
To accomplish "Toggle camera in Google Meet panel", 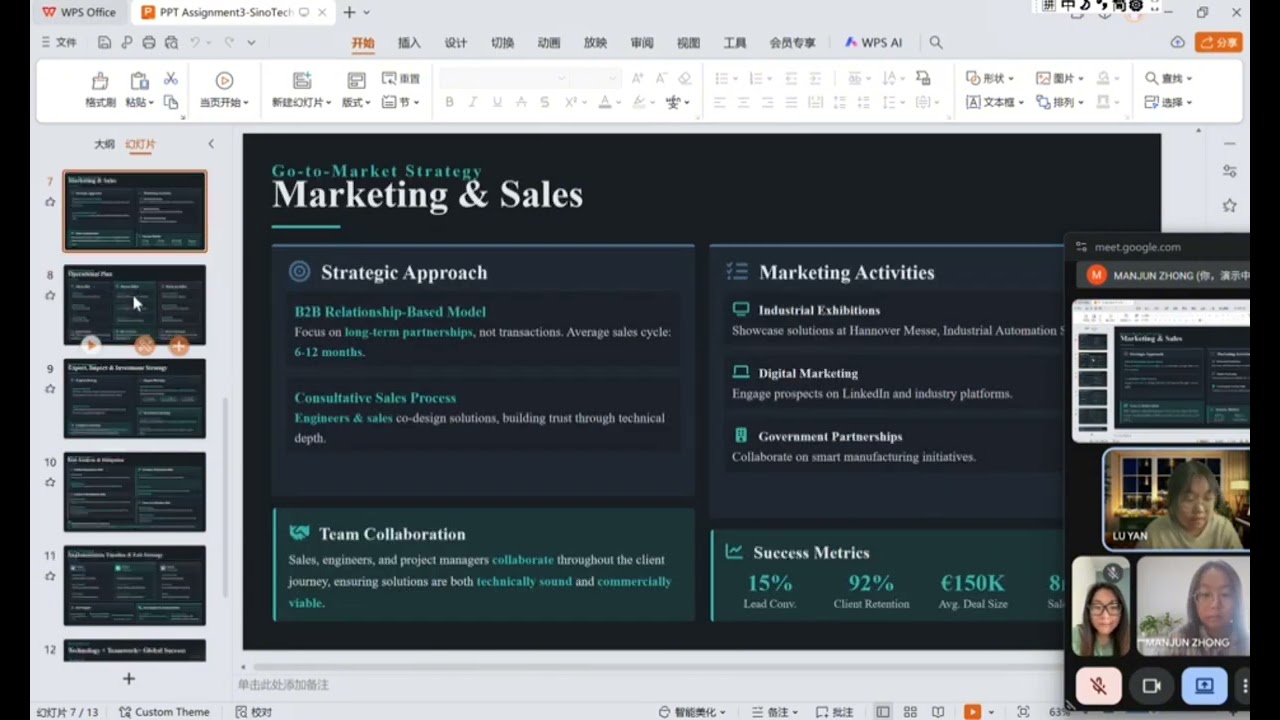I will (x=1151, y=685).
